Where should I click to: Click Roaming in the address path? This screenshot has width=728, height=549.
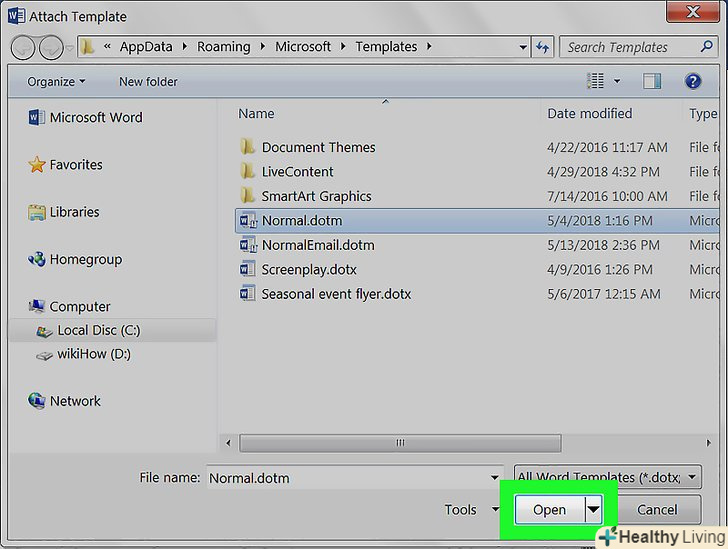(x=223, y=46)
